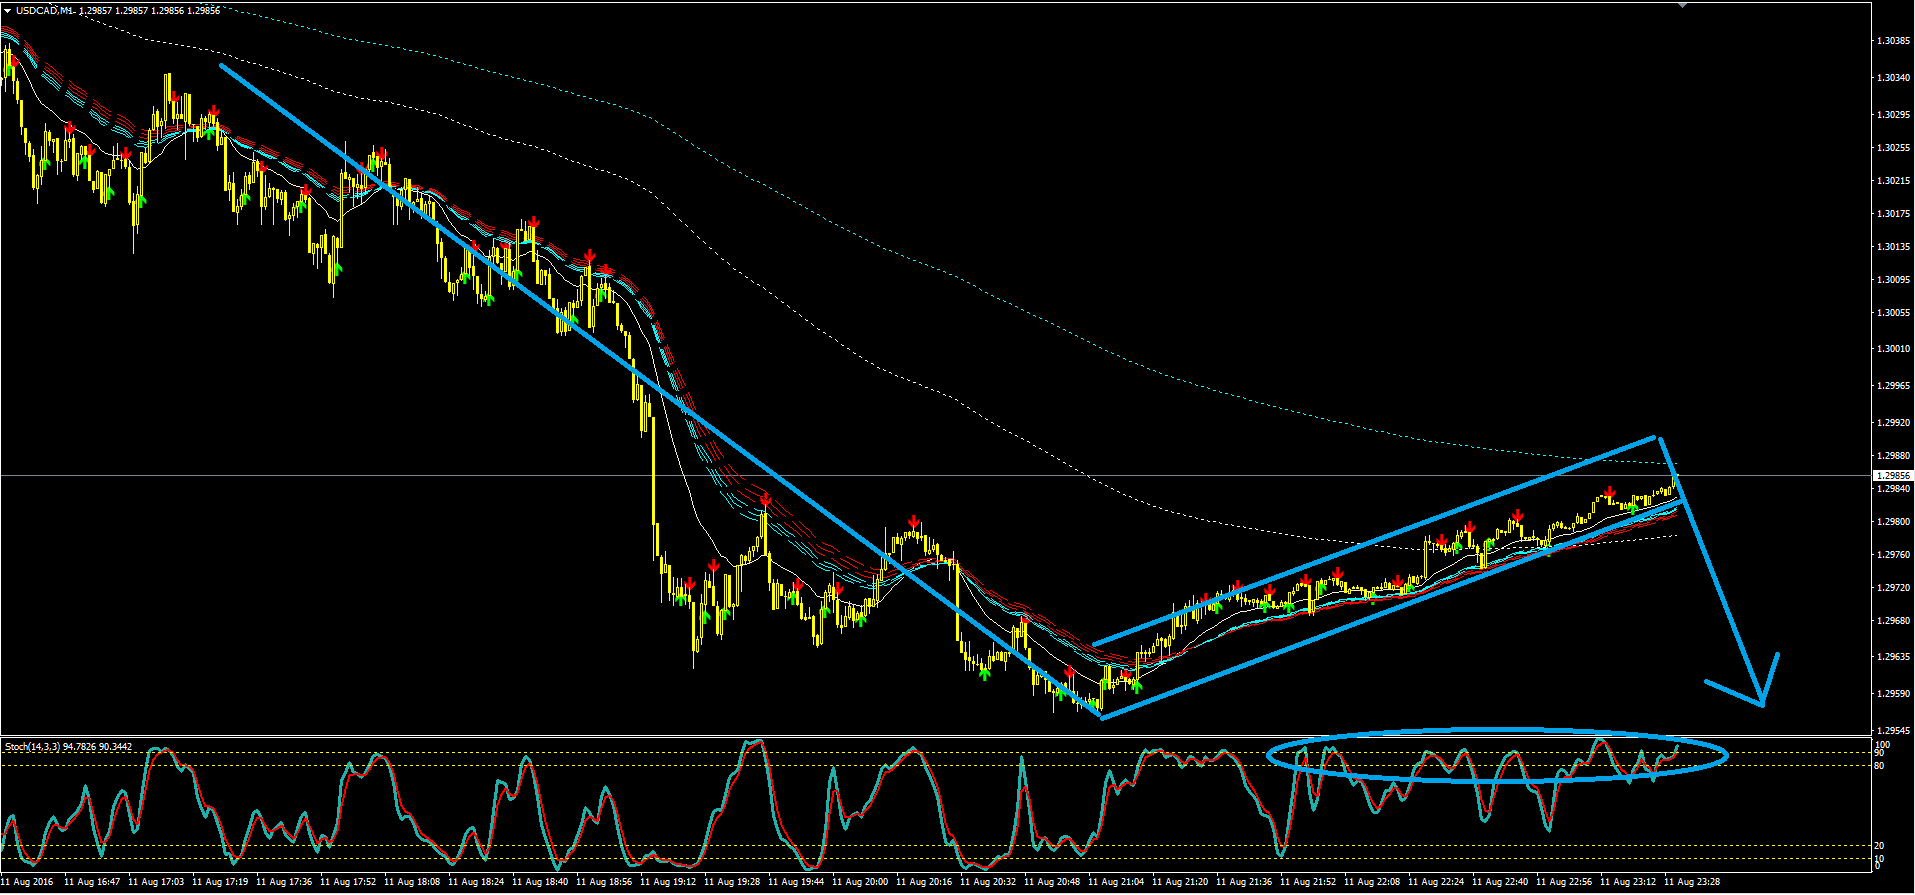This screenshot has width=1915, height=895.
Task: Click the 1.29760 price axis label
Action: coord(1894,554)
